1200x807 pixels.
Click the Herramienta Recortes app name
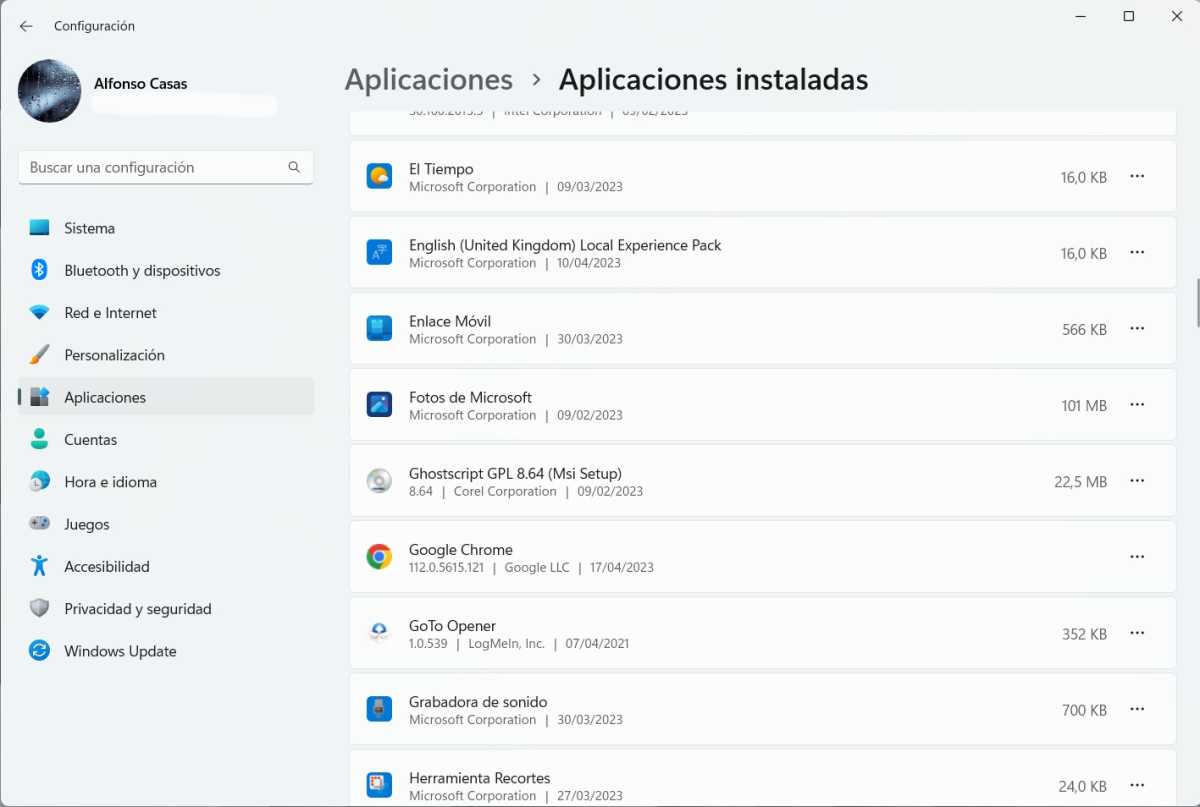[479, 778]
